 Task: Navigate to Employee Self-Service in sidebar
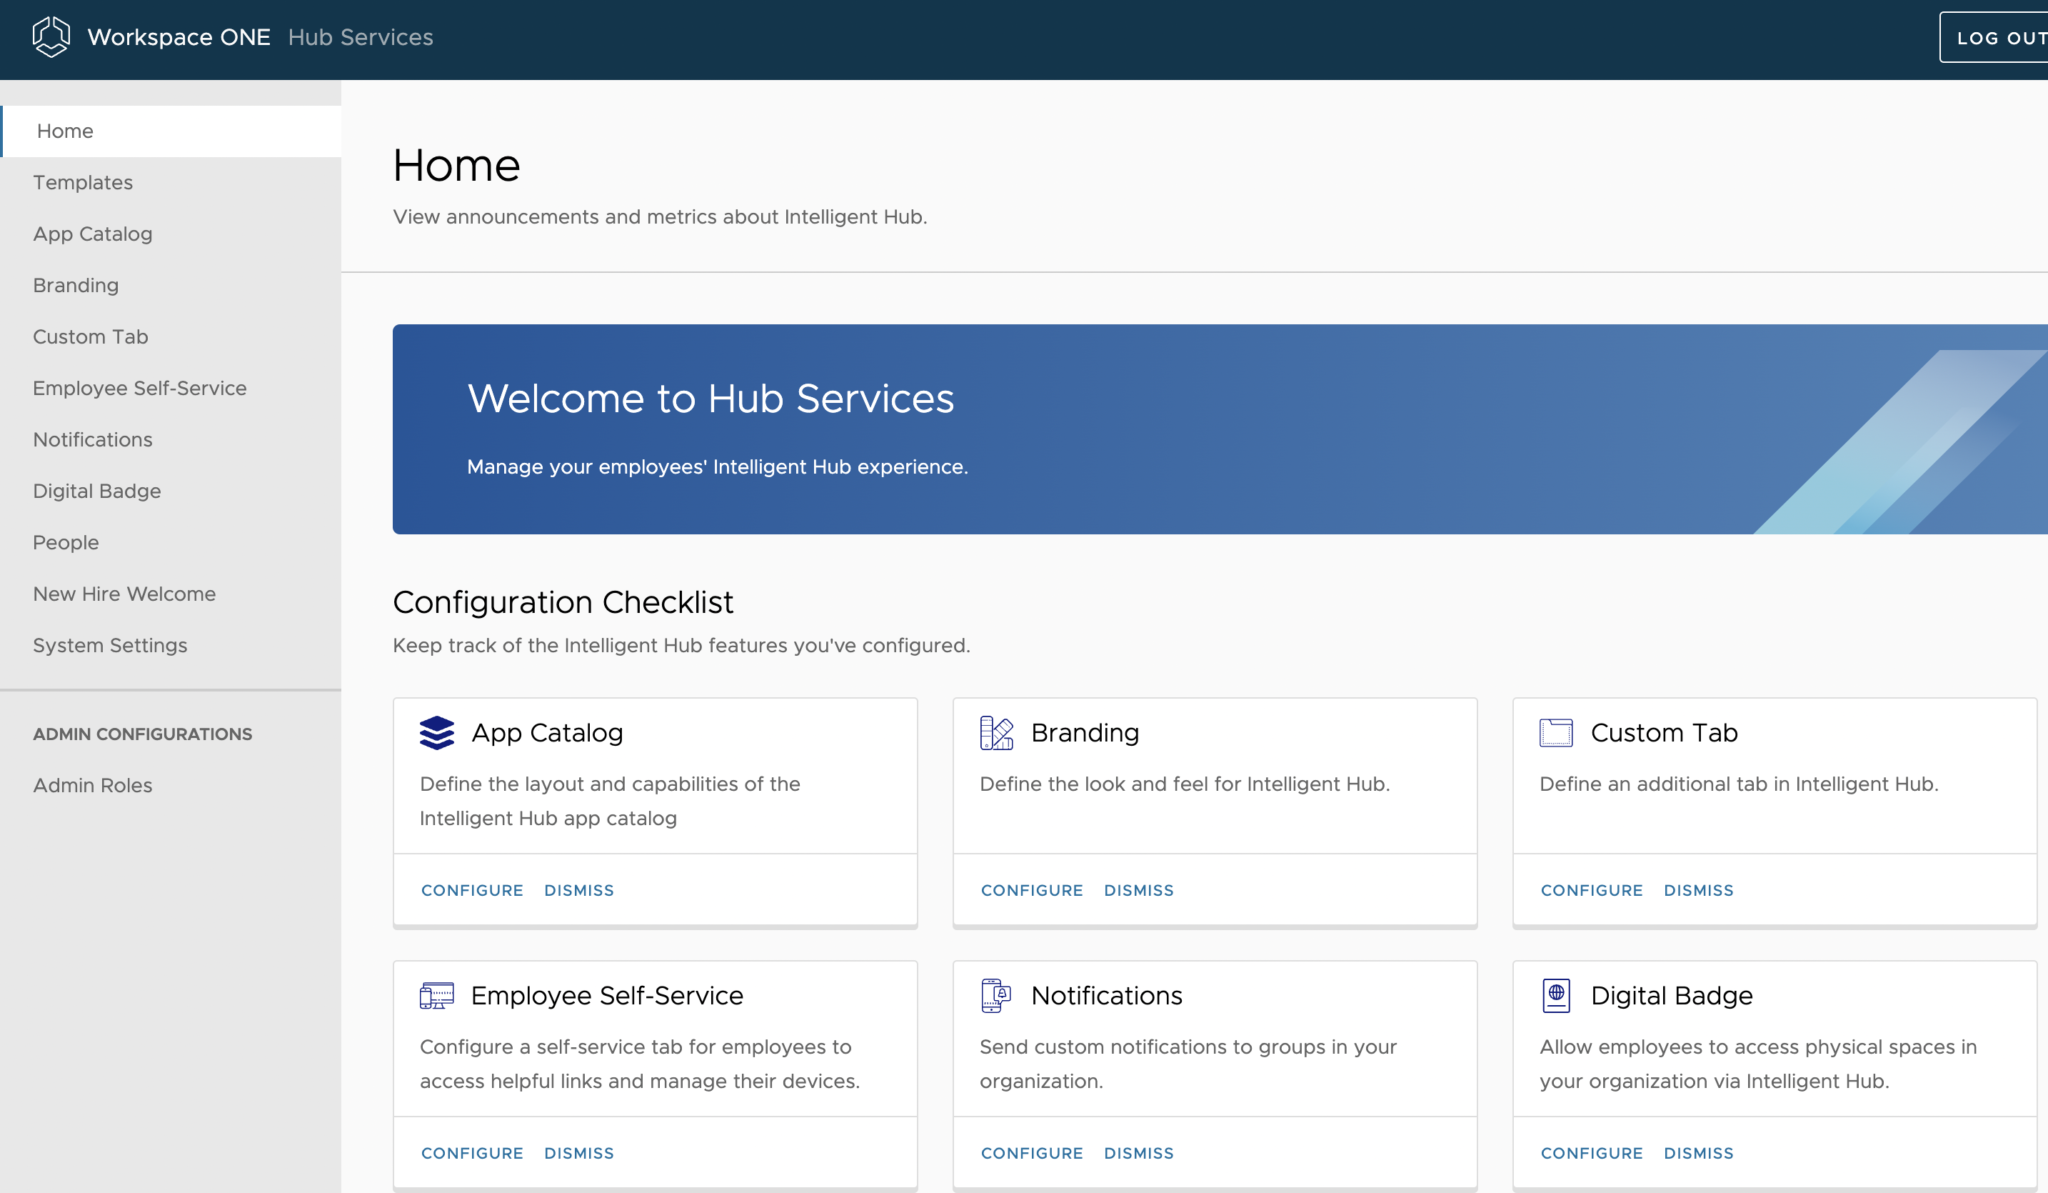tap(140, 388)
